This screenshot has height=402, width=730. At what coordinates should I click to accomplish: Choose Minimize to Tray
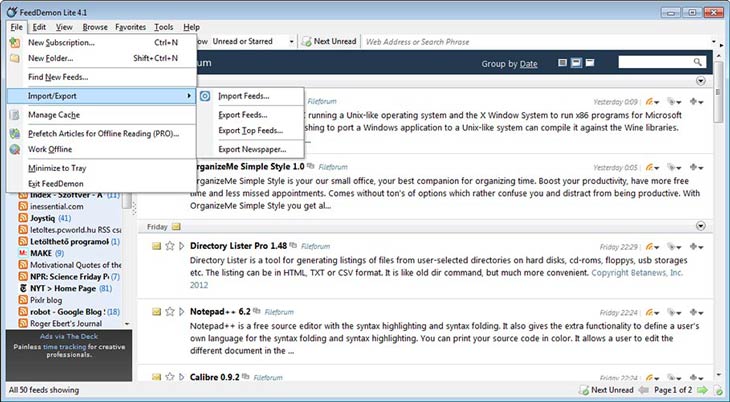(101, 168)
